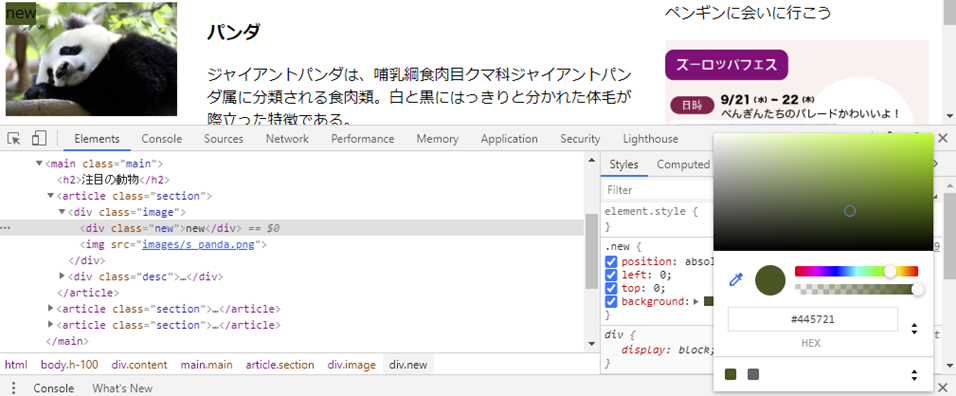The width and height of the screenshot is (956, 396).
Task: Switch color format using HEX arrows
Action: point(914,329)
